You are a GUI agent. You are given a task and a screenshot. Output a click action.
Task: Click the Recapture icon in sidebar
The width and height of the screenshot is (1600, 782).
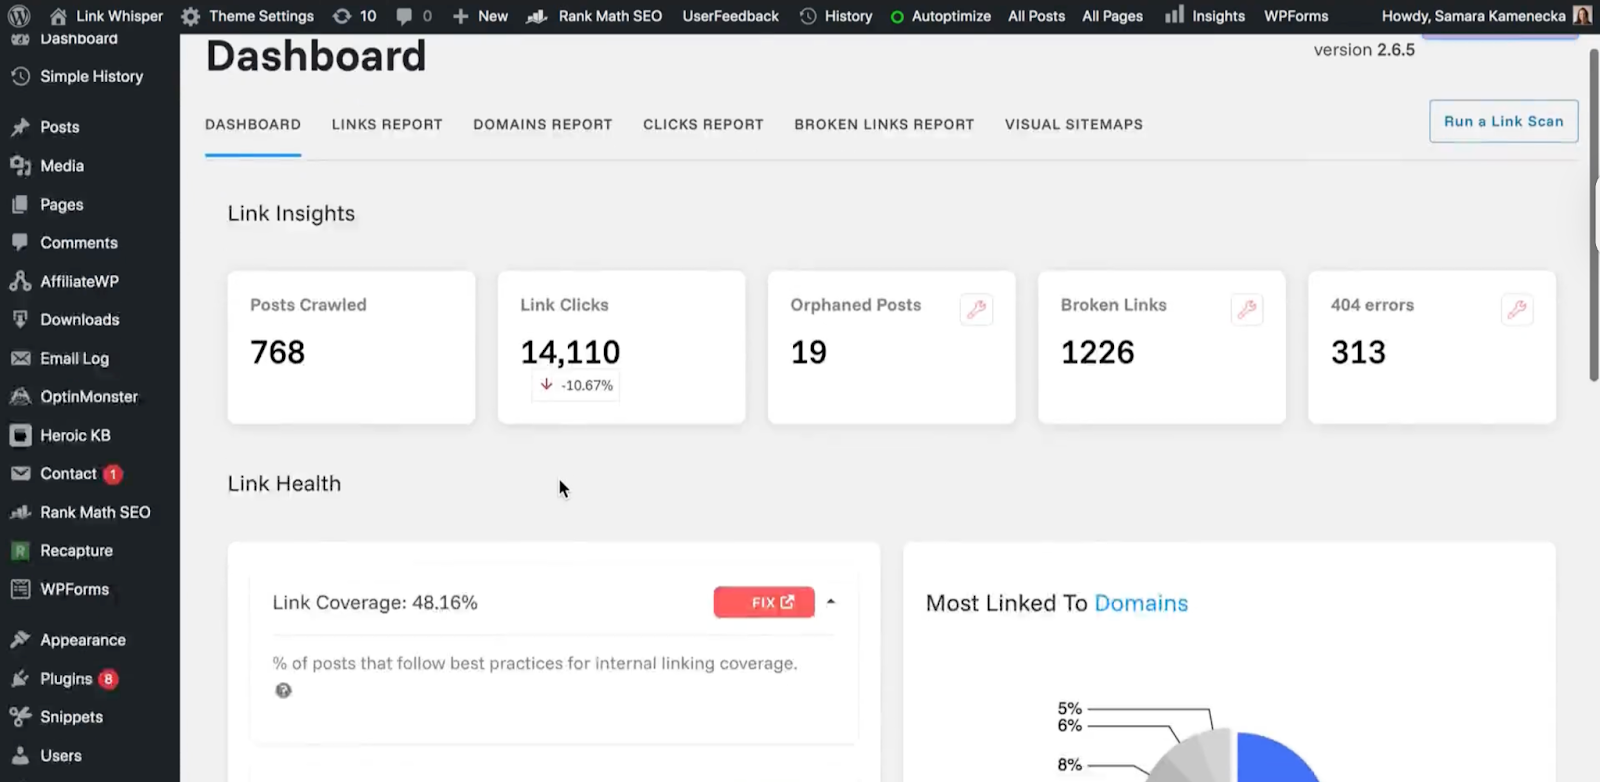(20, 551)
